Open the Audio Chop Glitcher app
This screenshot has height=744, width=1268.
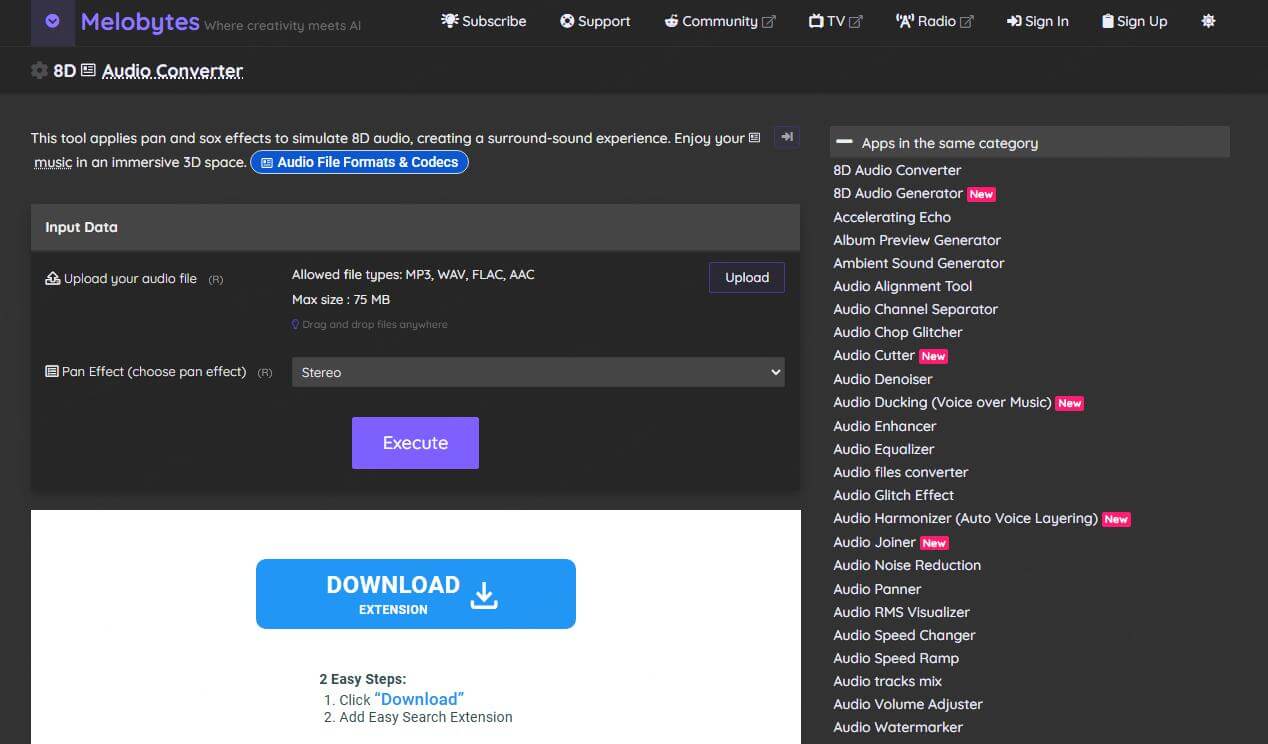pos(898,332)
